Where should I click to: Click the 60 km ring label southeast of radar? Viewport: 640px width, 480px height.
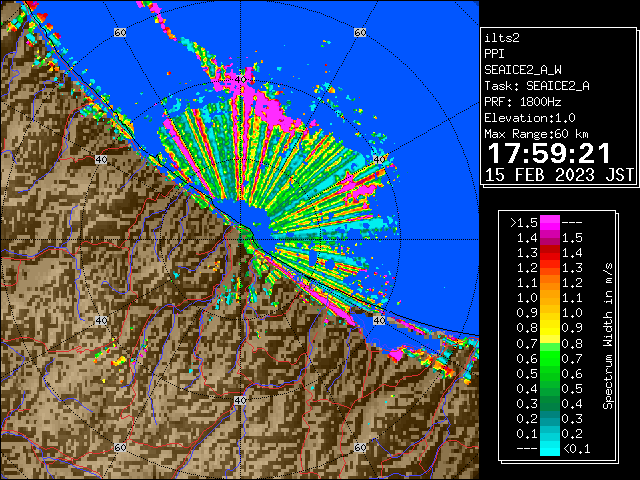(x=360, y=447)
